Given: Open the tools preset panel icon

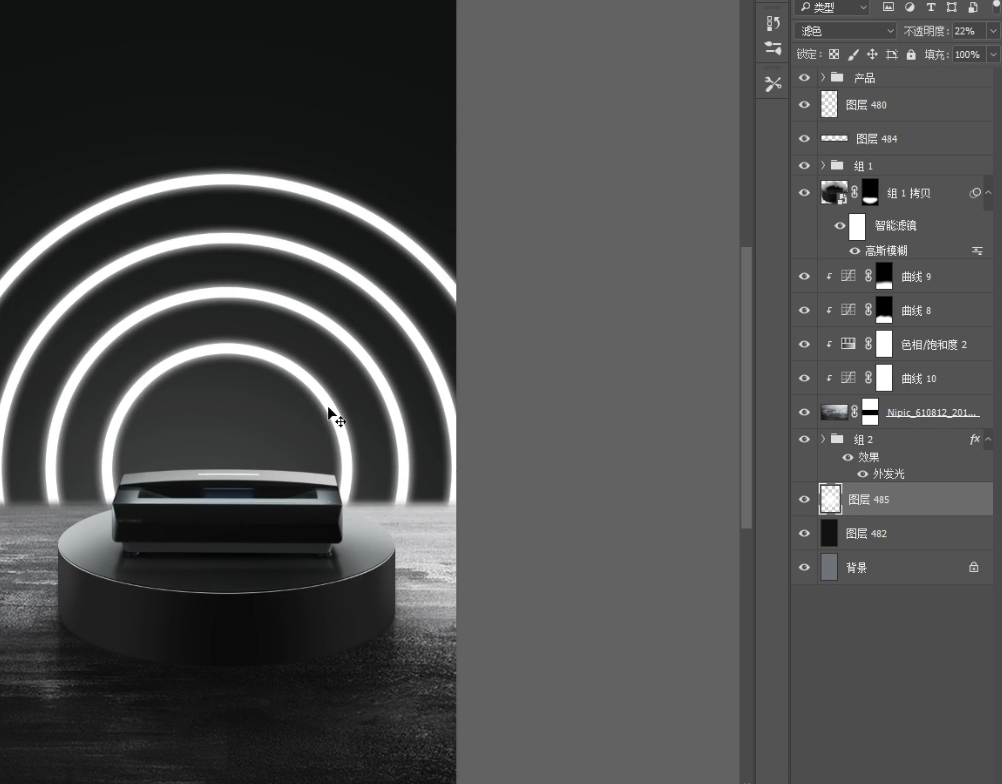Looking at the screenshot, I should coord(773,84).
